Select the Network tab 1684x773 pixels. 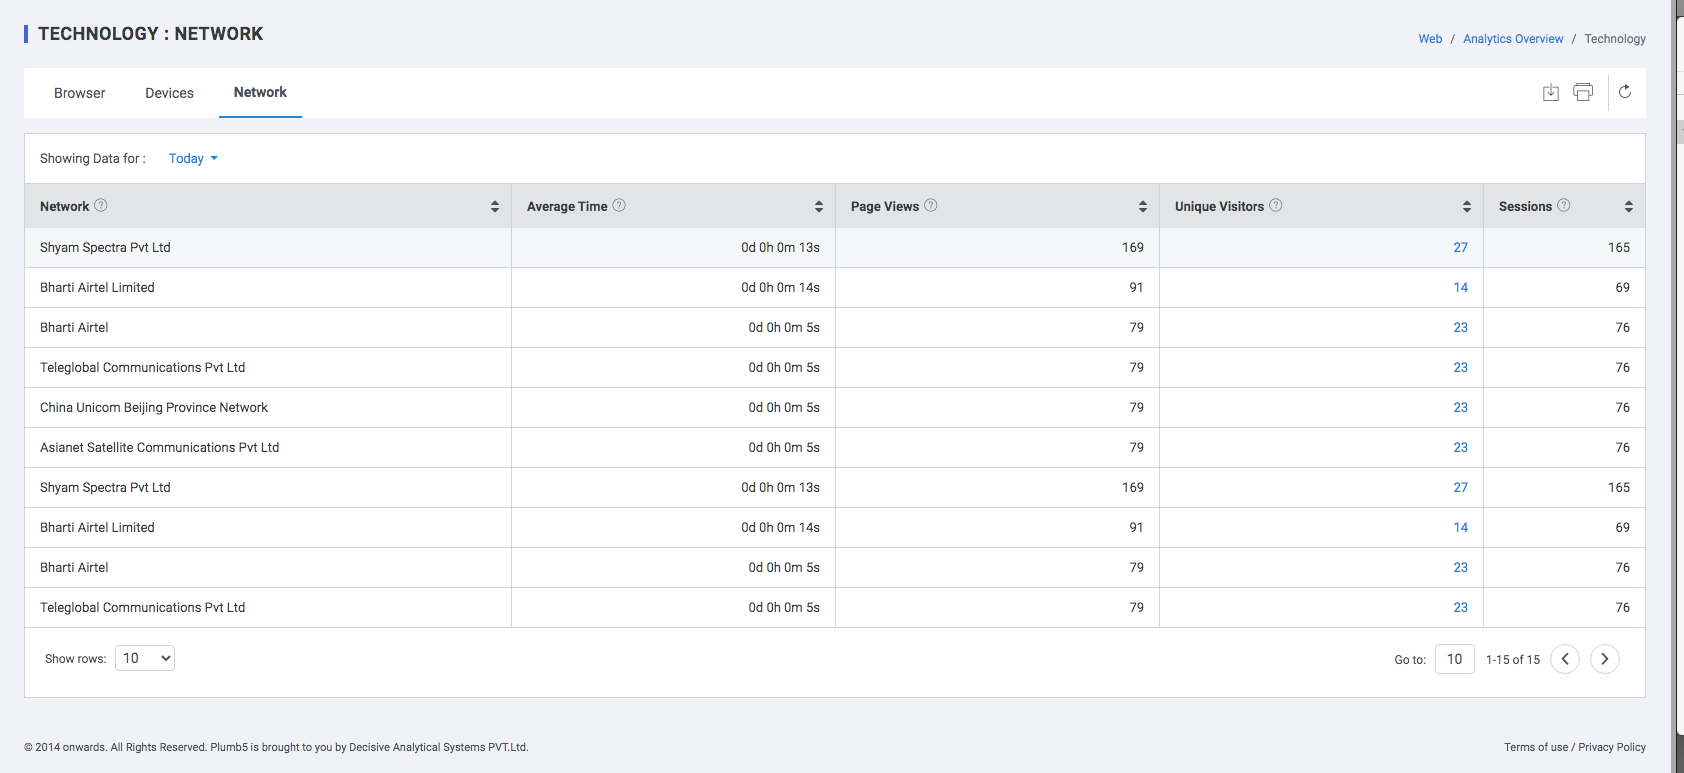coord(260,92)
